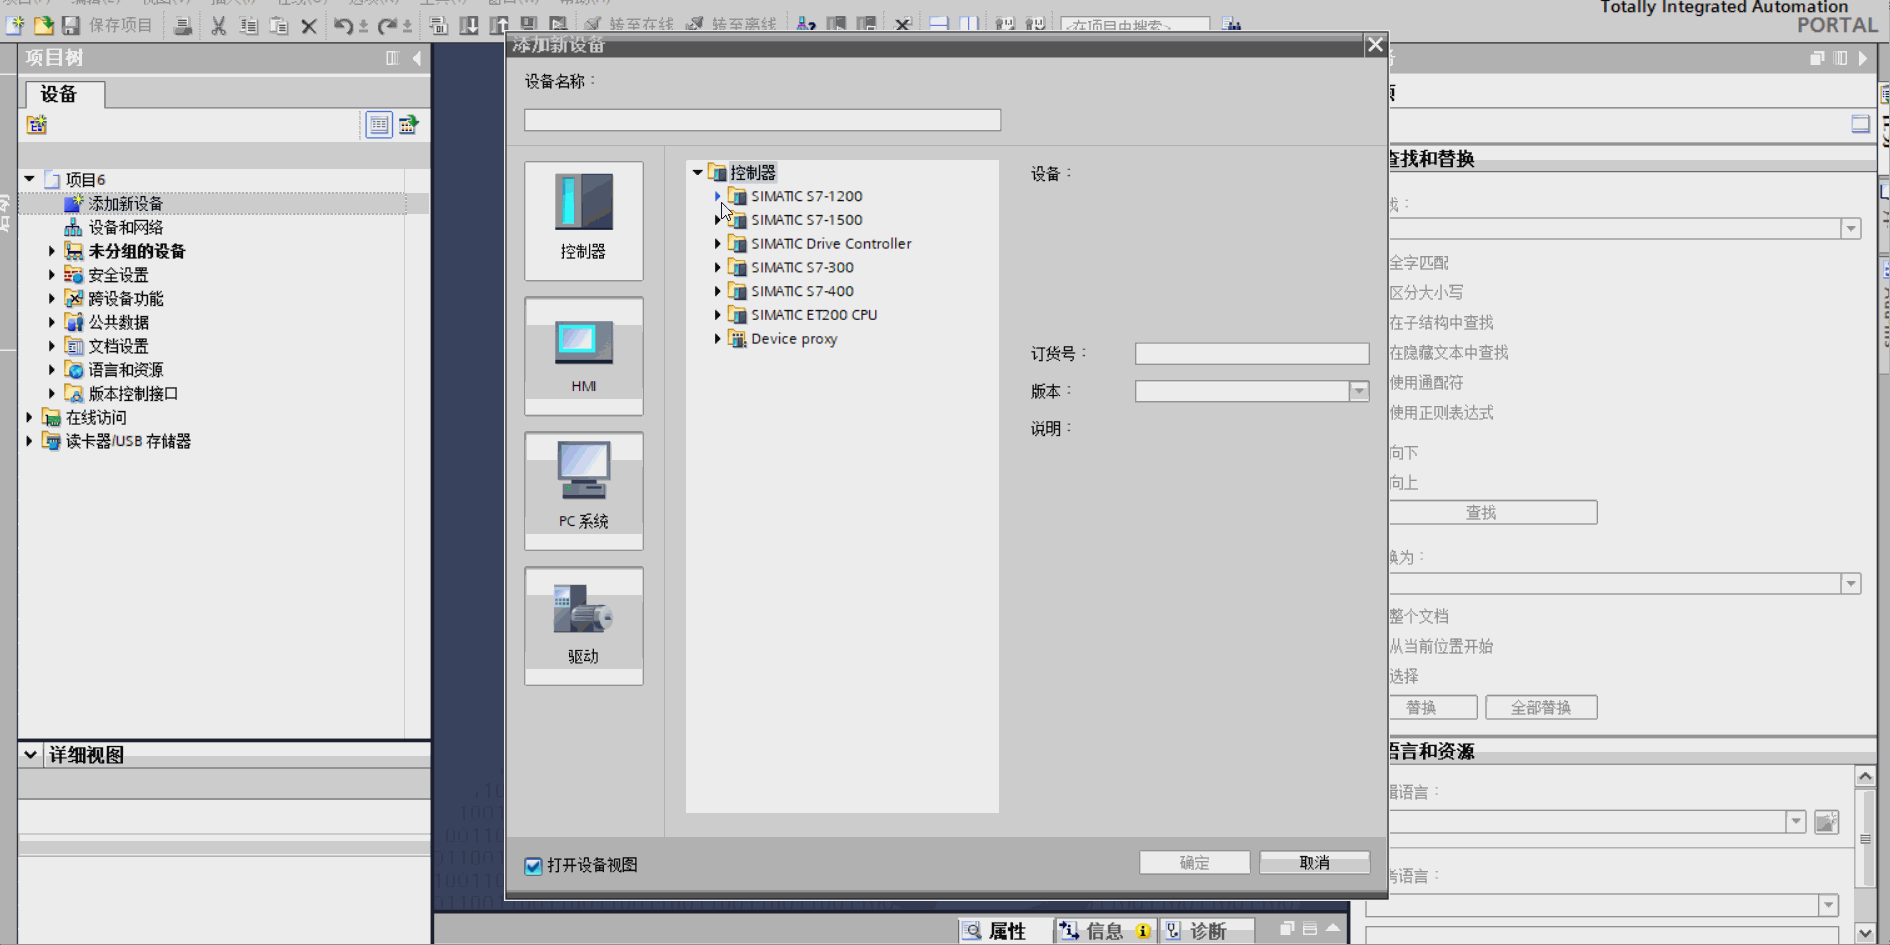Expand the SIMATIC S7-1200 folder
Image resolution: width=1890 pixels, height=945 pixels.
pyautogui.click(x=718, y=196)
